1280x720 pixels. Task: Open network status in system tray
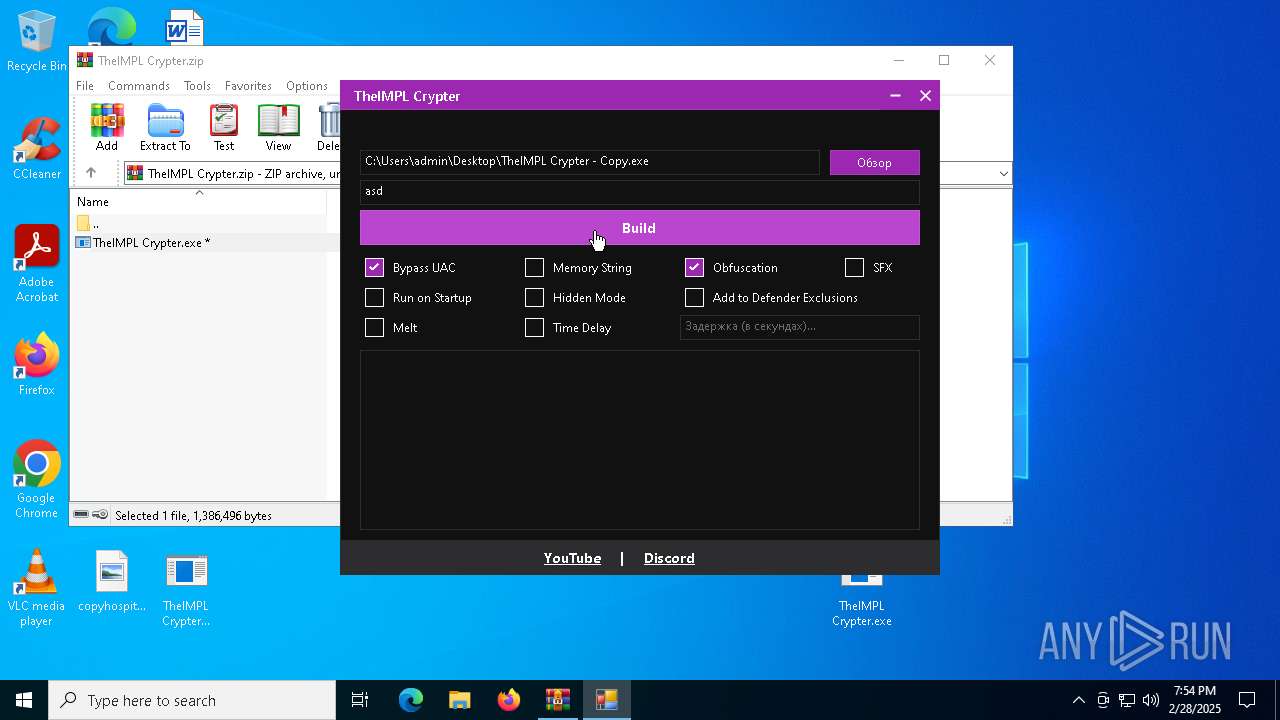click(1127, 700)
